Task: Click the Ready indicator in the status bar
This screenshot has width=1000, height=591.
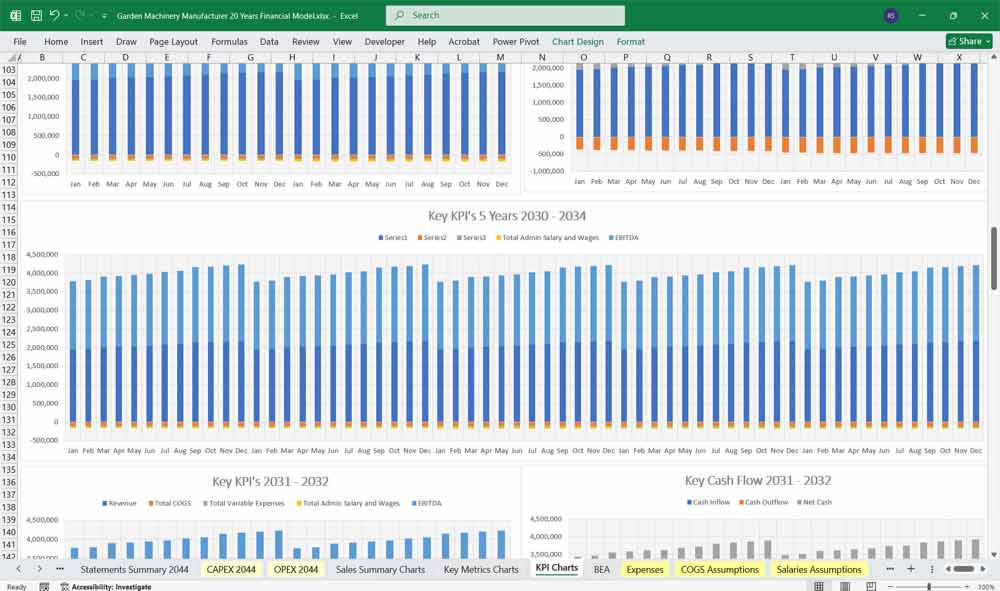Action: point(17,586)
